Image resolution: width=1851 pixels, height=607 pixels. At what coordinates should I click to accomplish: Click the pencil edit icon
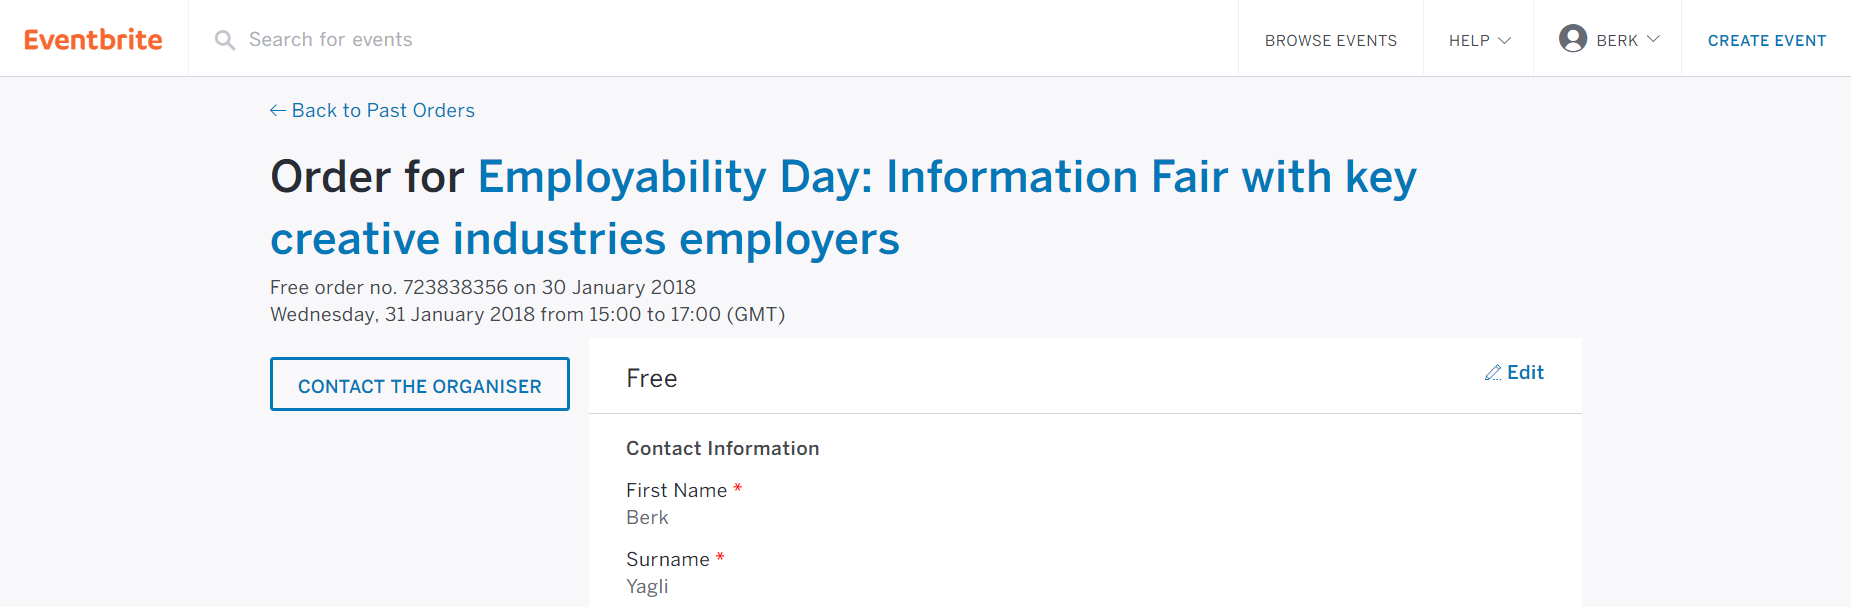point(1493,373)
